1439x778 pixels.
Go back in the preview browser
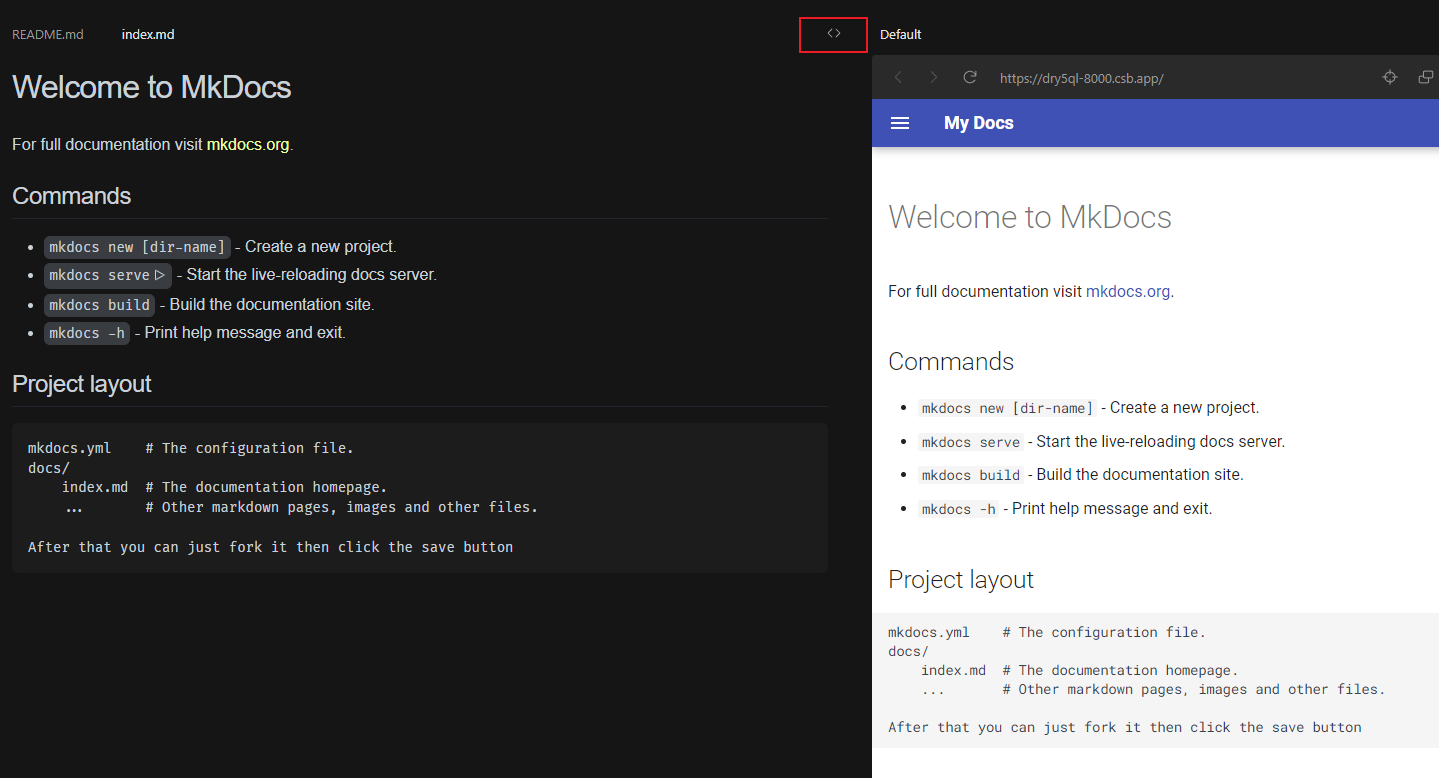point(898,77)
